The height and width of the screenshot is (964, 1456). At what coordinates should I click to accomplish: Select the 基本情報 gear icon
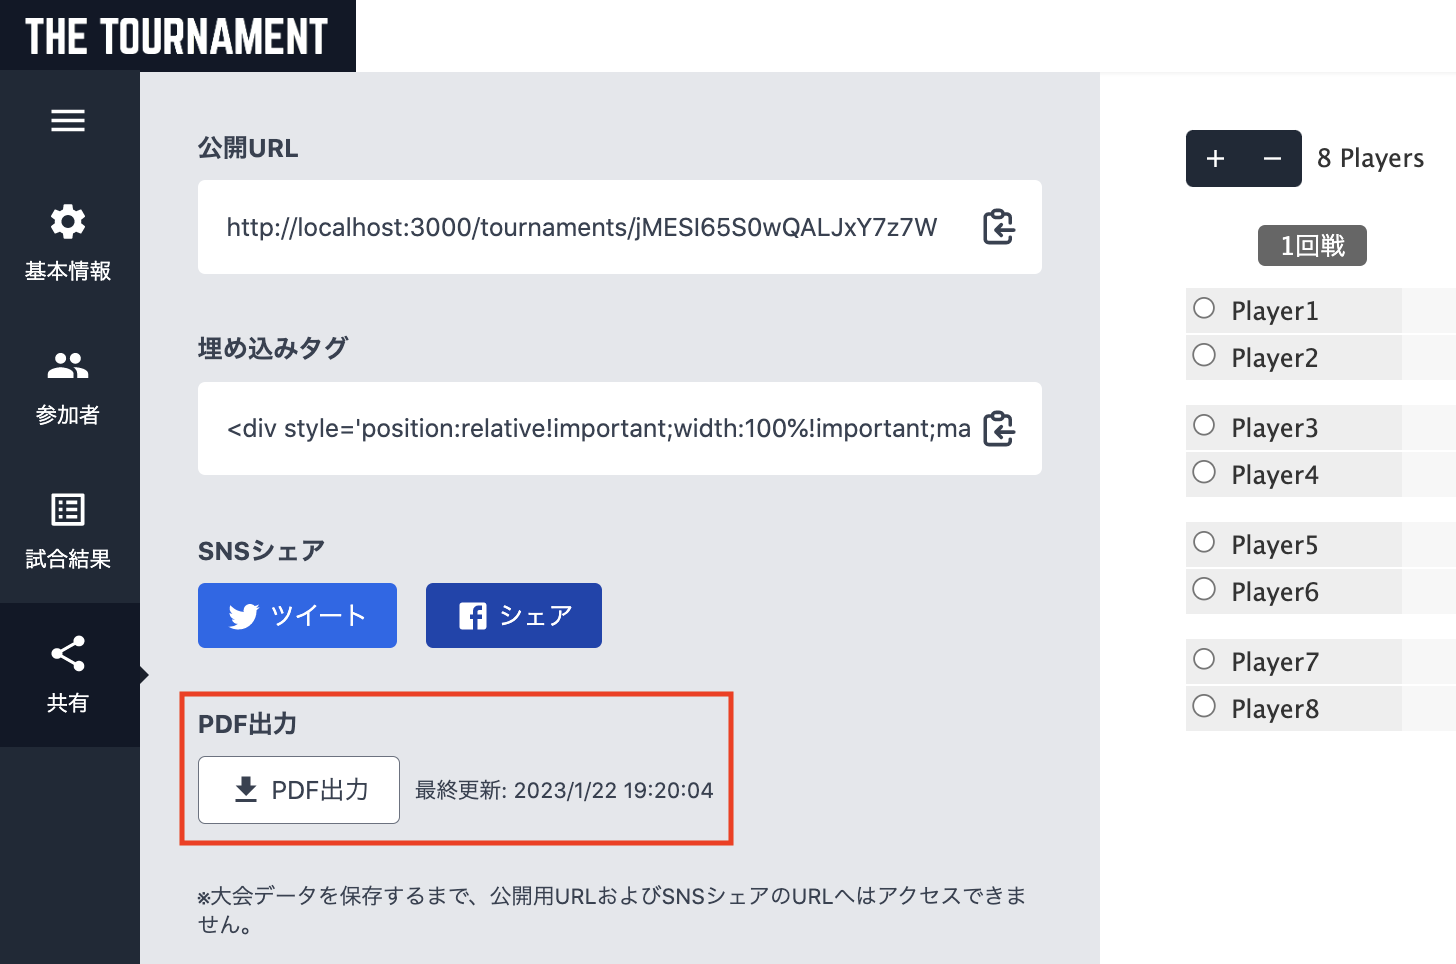[68, 221]
